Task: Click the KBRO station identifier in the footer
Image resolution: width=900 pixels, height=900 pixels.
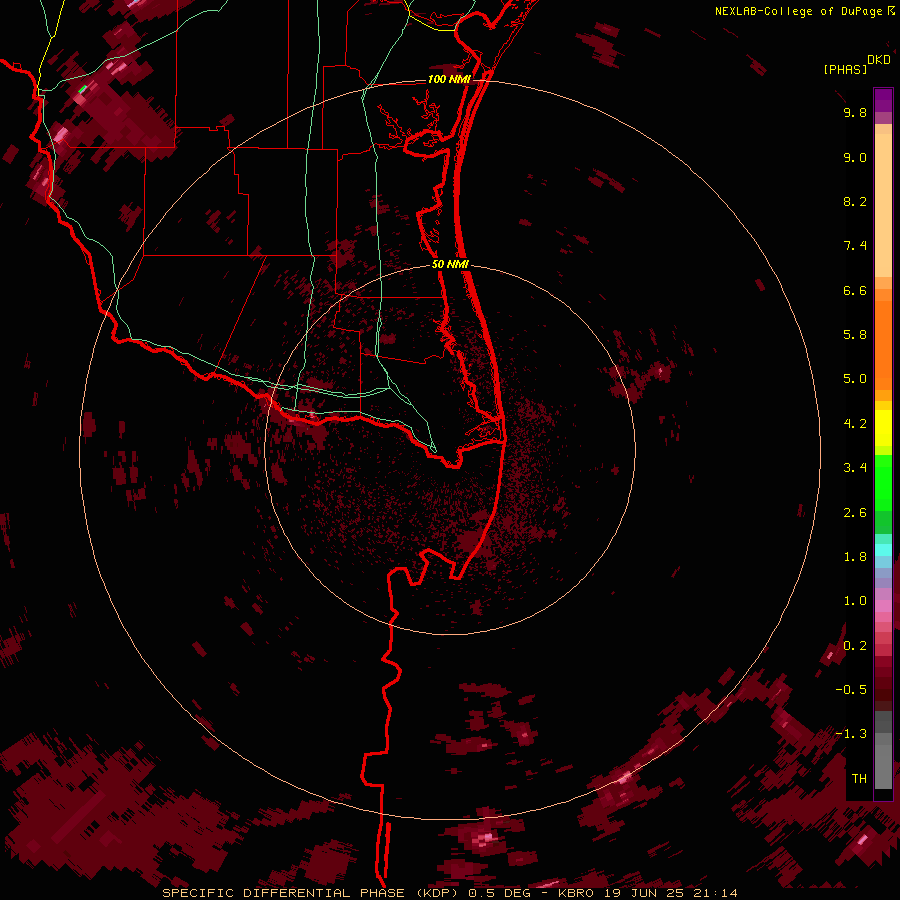Action: [x=577, y=893]
